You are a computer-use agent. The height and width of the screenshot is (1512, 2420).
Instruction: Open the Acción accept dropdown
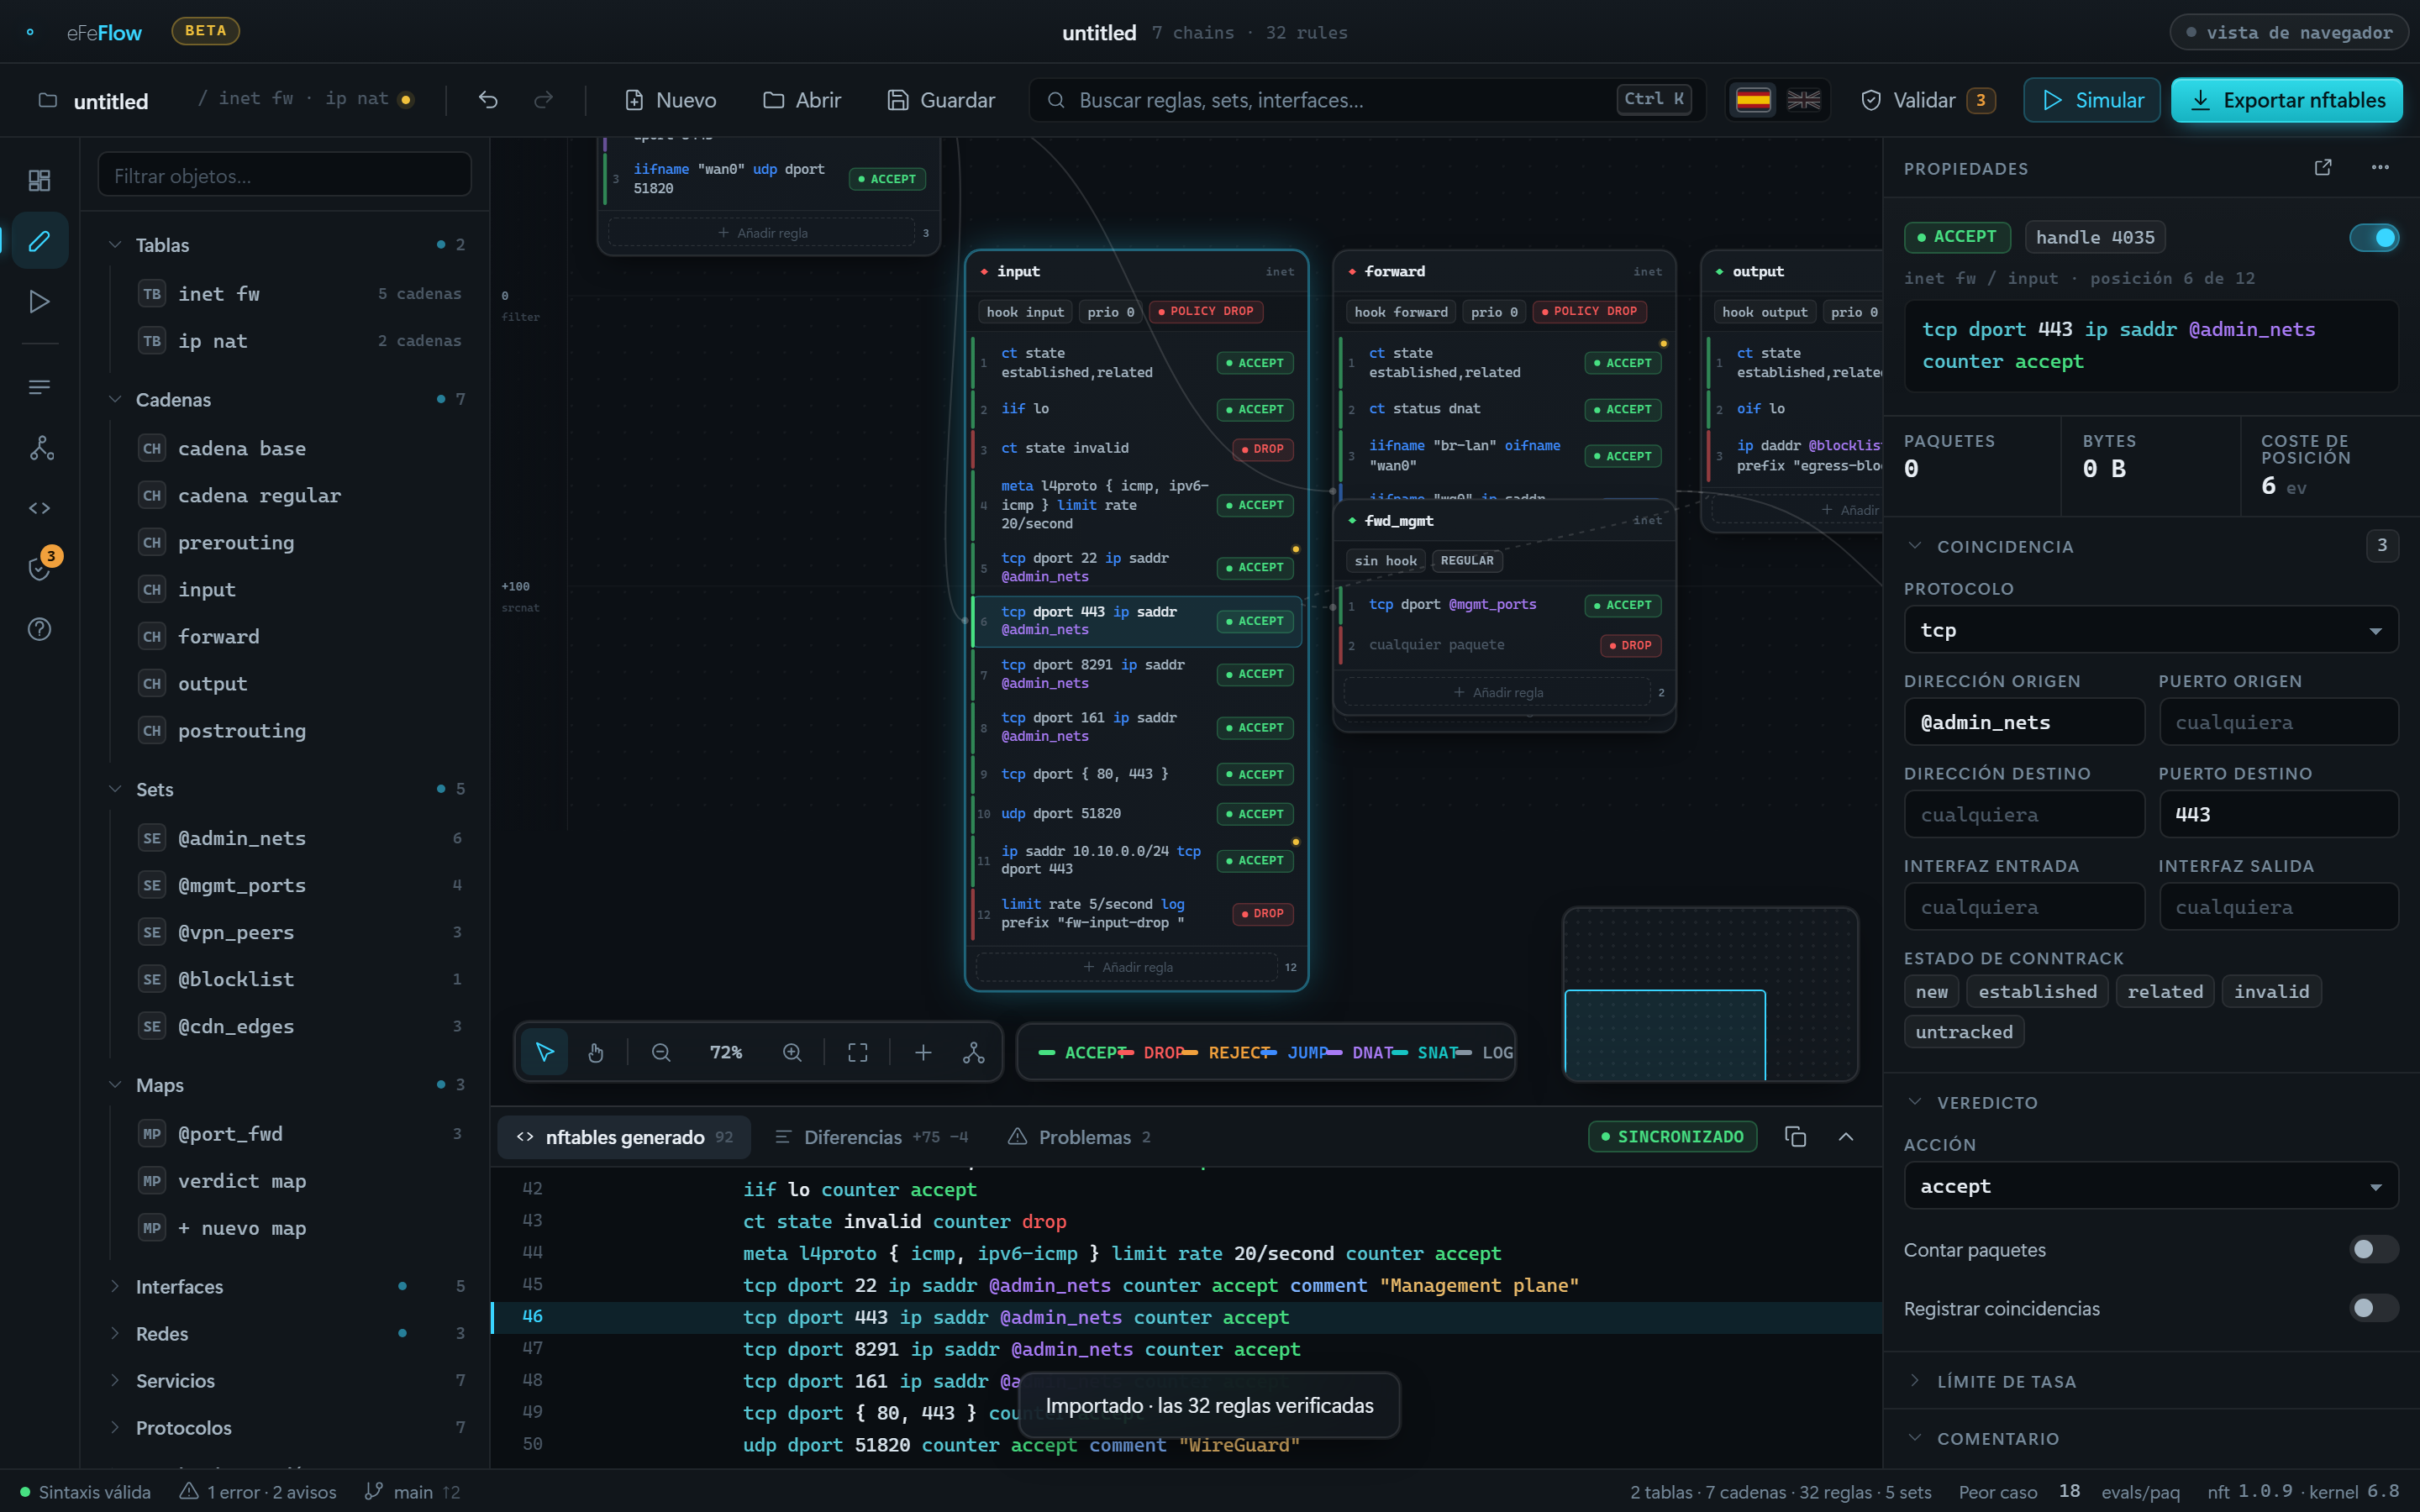[2150, 1186]
